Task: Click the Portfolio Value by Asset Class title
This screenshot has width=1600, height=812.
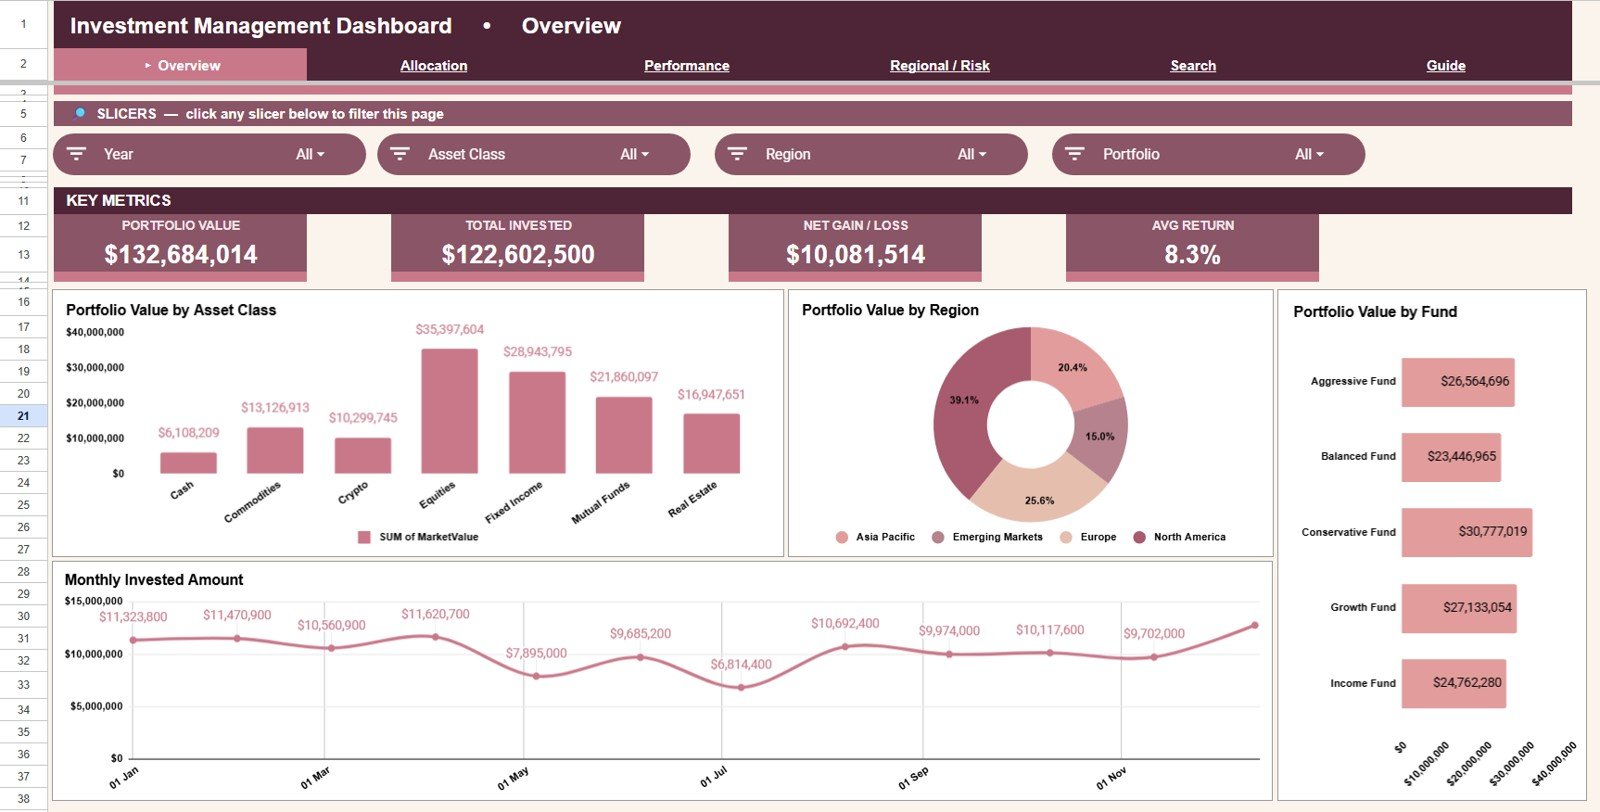Action: coord(171,310)
